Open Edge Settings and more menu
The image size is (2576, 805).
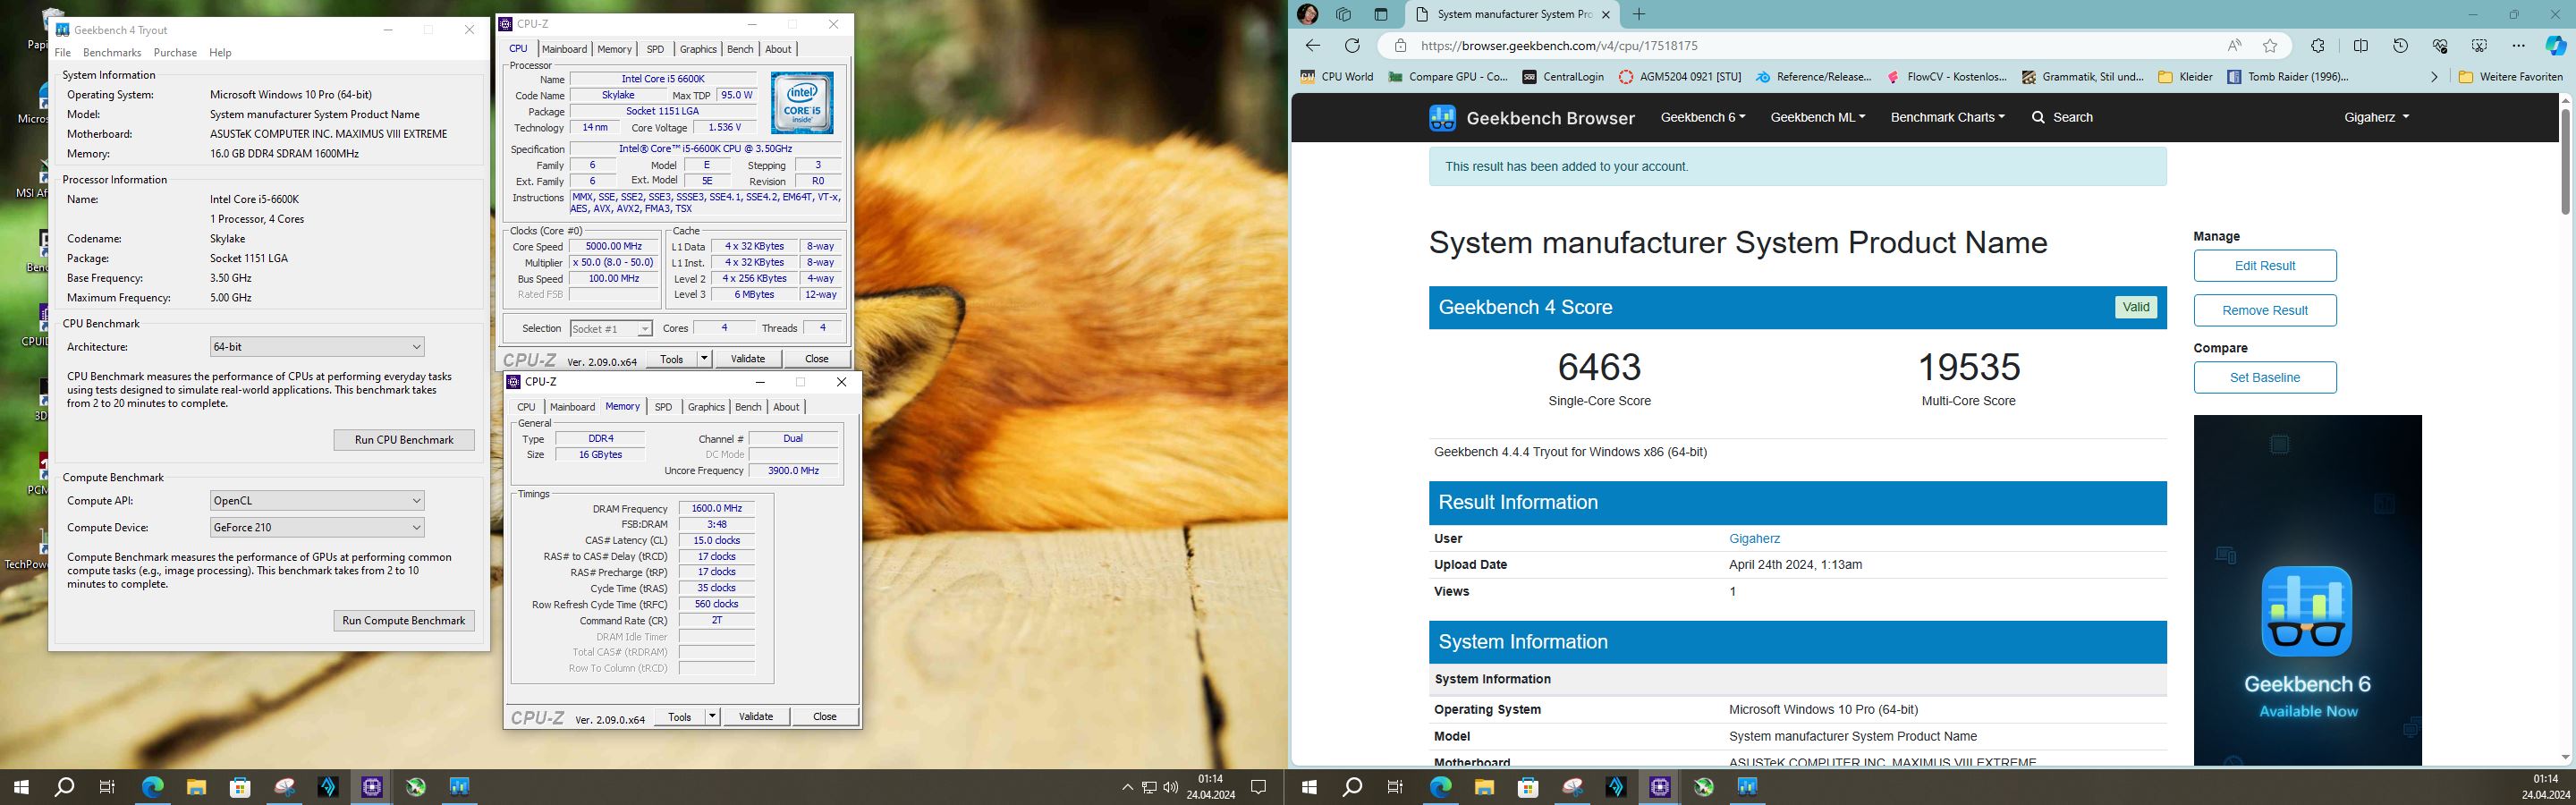click(2518, 45)
